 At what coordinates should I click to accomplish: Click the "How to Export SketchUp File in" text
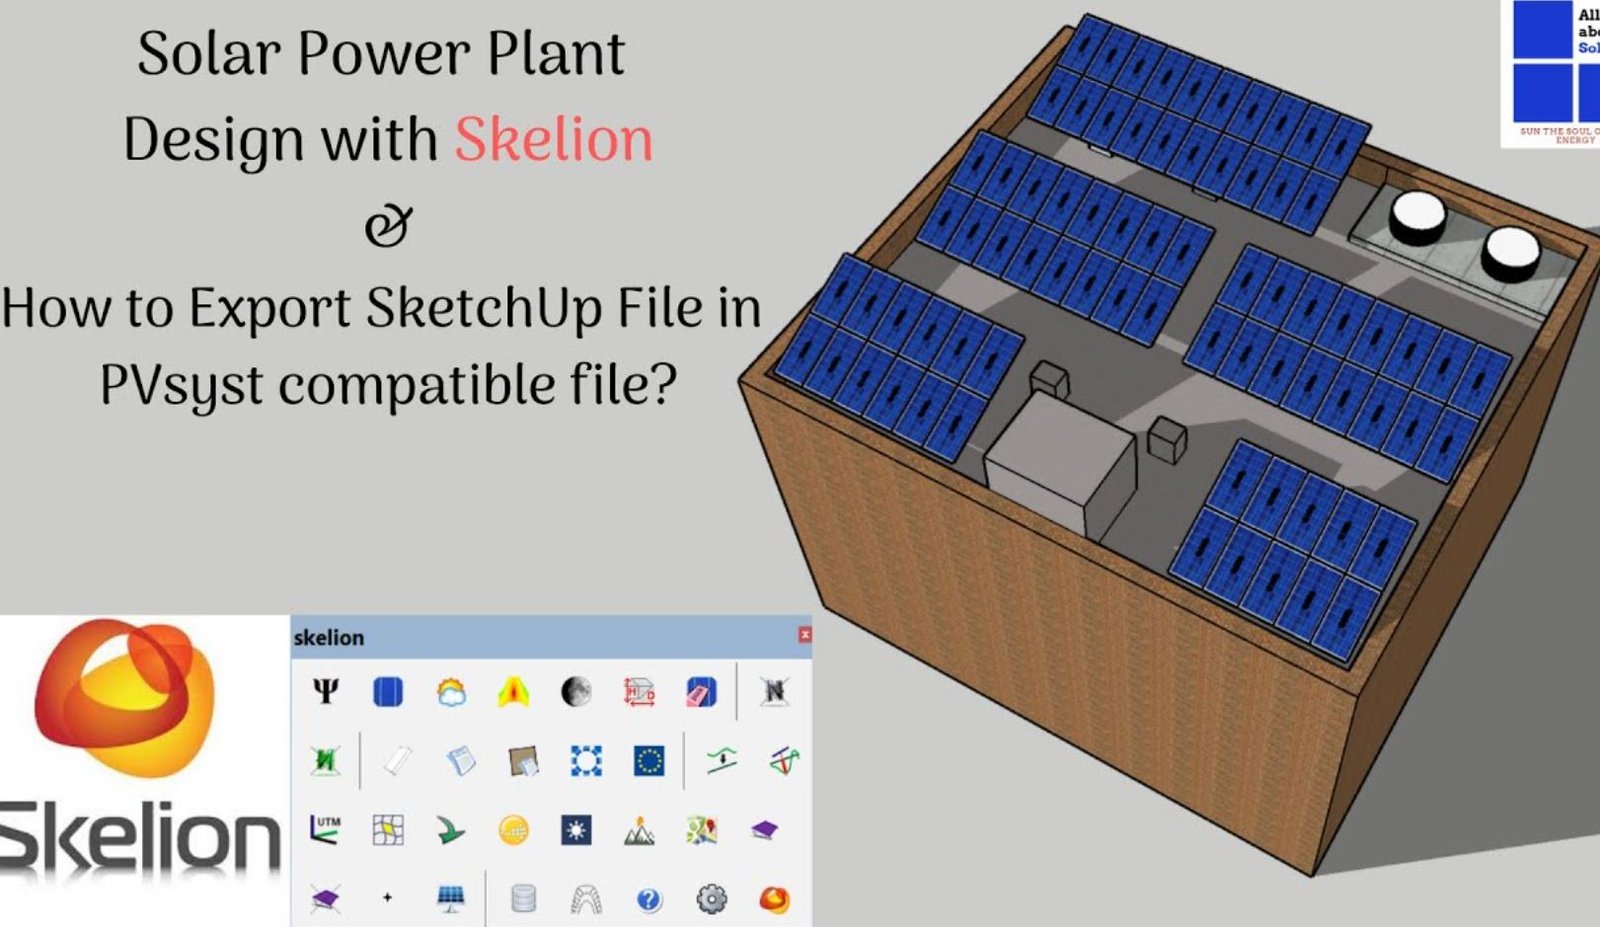381,308
